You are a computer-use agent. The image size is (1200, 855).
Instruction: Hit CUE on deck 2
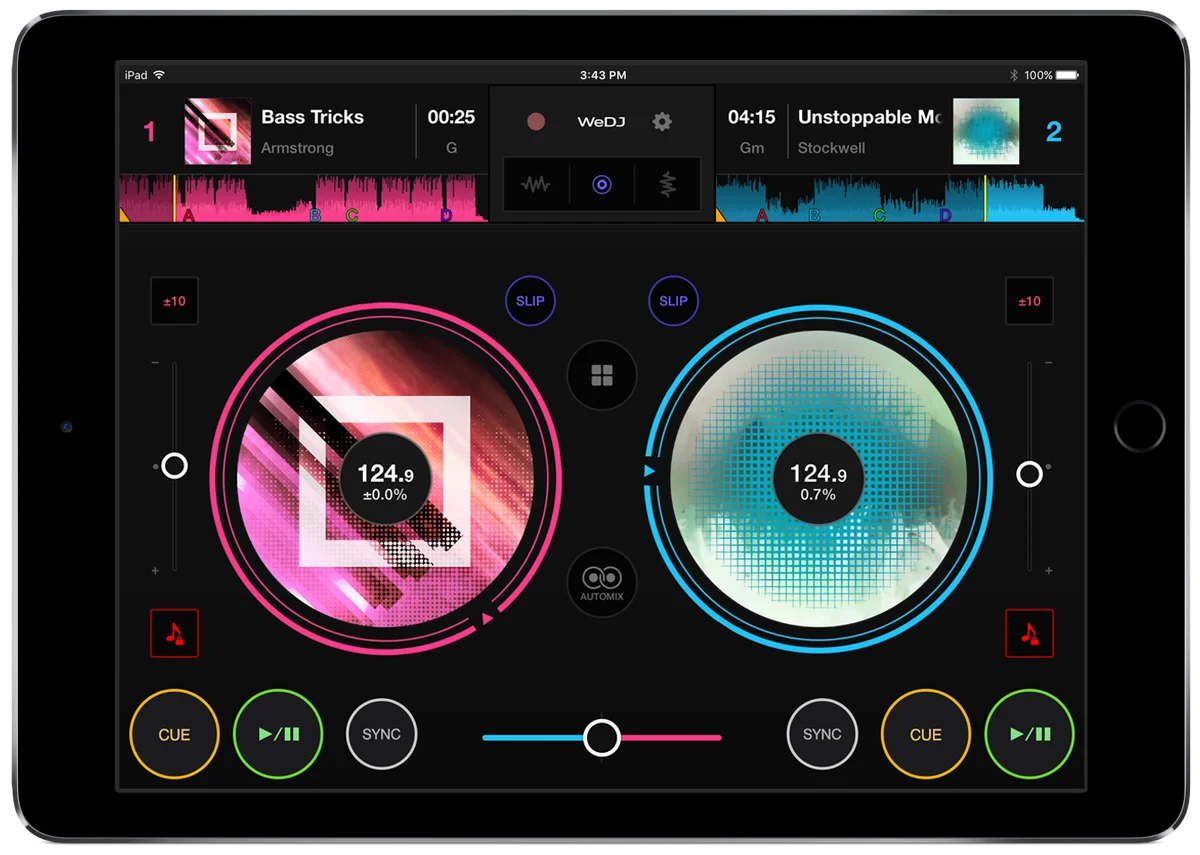pos(925,734)
